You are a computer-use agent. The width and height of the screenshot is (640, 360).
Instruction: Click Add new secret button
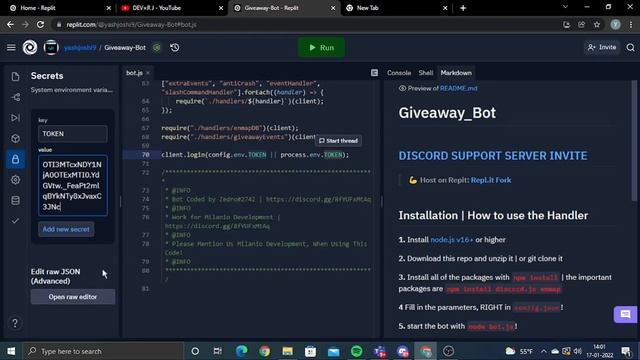(66, 229)
